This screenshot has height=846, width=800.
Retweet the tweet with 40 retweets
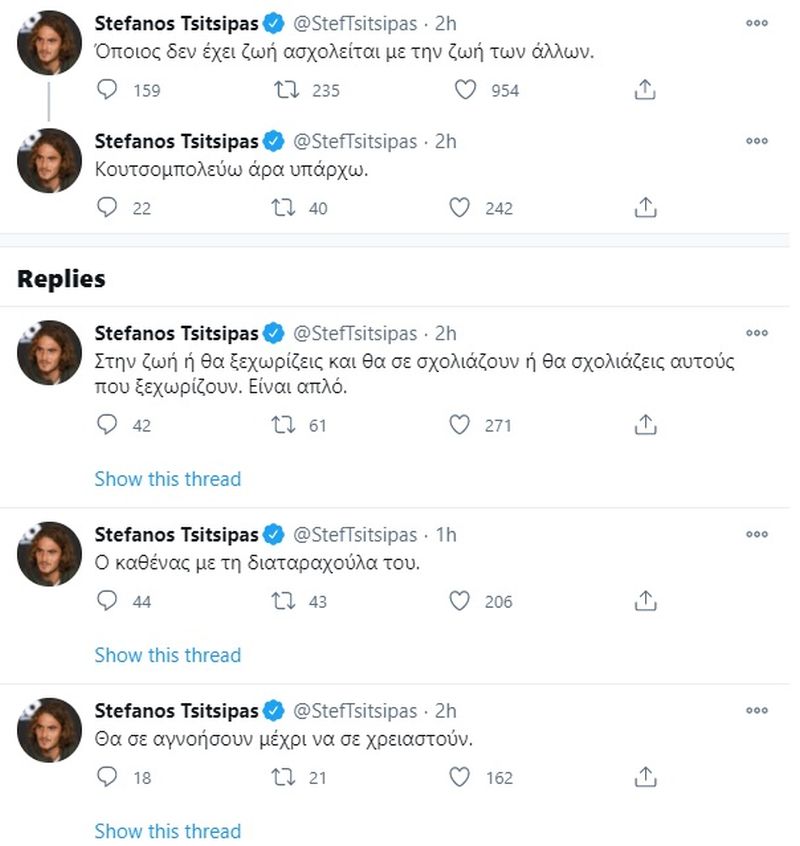coord(285,208)
